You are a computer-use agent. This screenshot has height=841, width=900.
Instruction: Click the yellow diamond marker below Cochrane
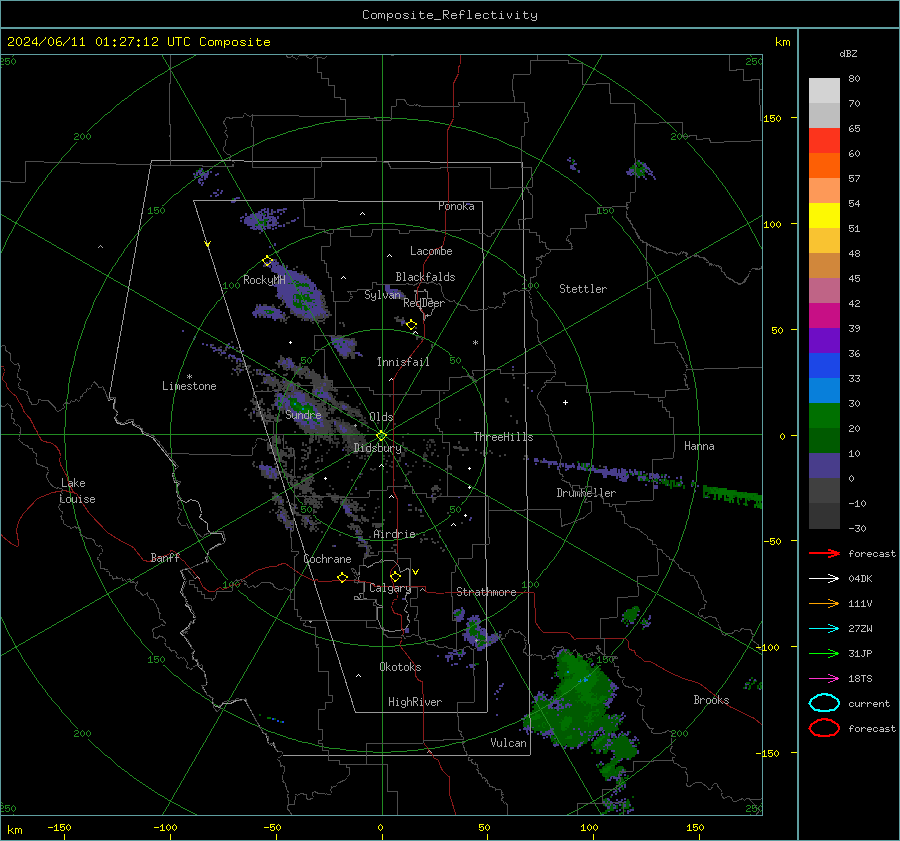pos(342,577)
